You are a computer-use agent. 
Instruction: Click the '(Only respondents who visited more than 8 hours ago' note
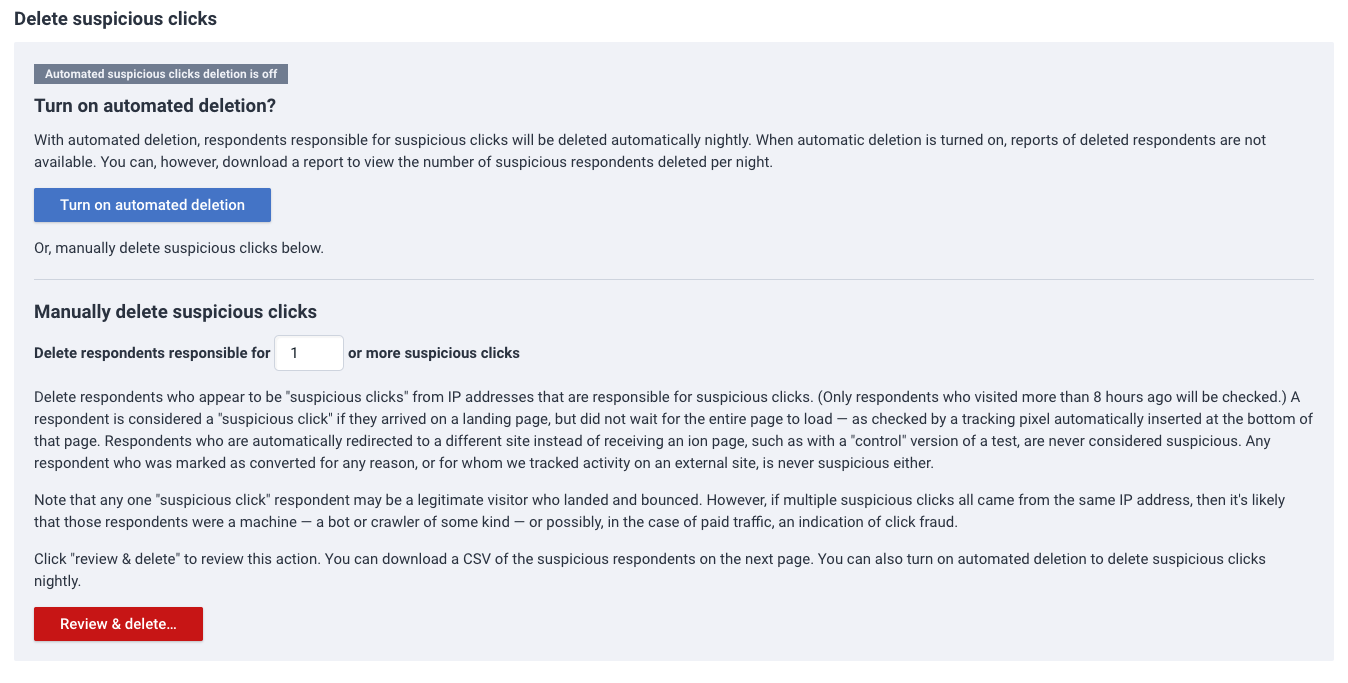(993, 398)
